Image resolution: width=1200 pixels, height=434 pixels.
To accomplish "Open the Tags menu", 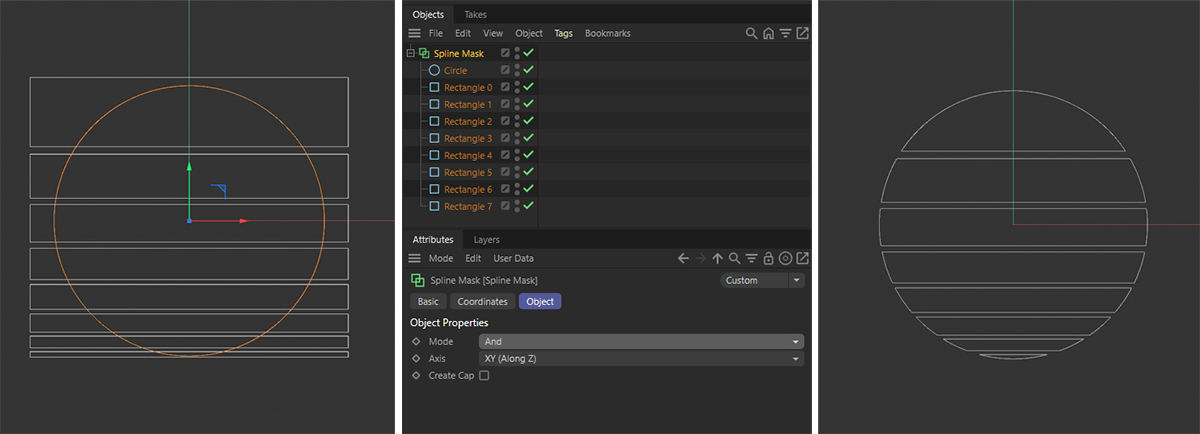I will tap(564, 33).
